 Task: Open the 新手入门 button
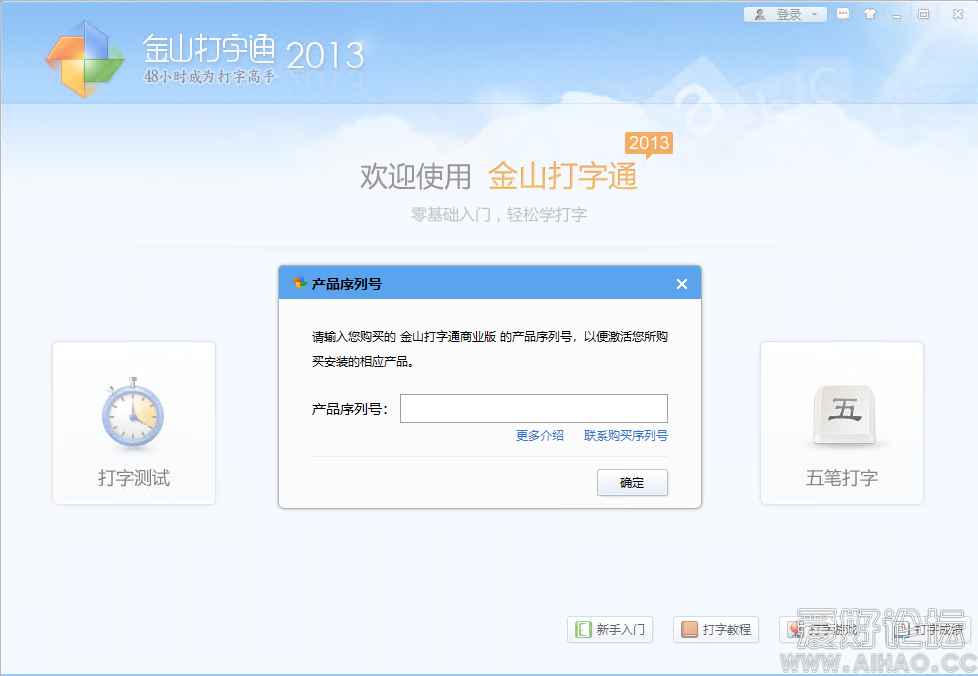coord(610,629)
